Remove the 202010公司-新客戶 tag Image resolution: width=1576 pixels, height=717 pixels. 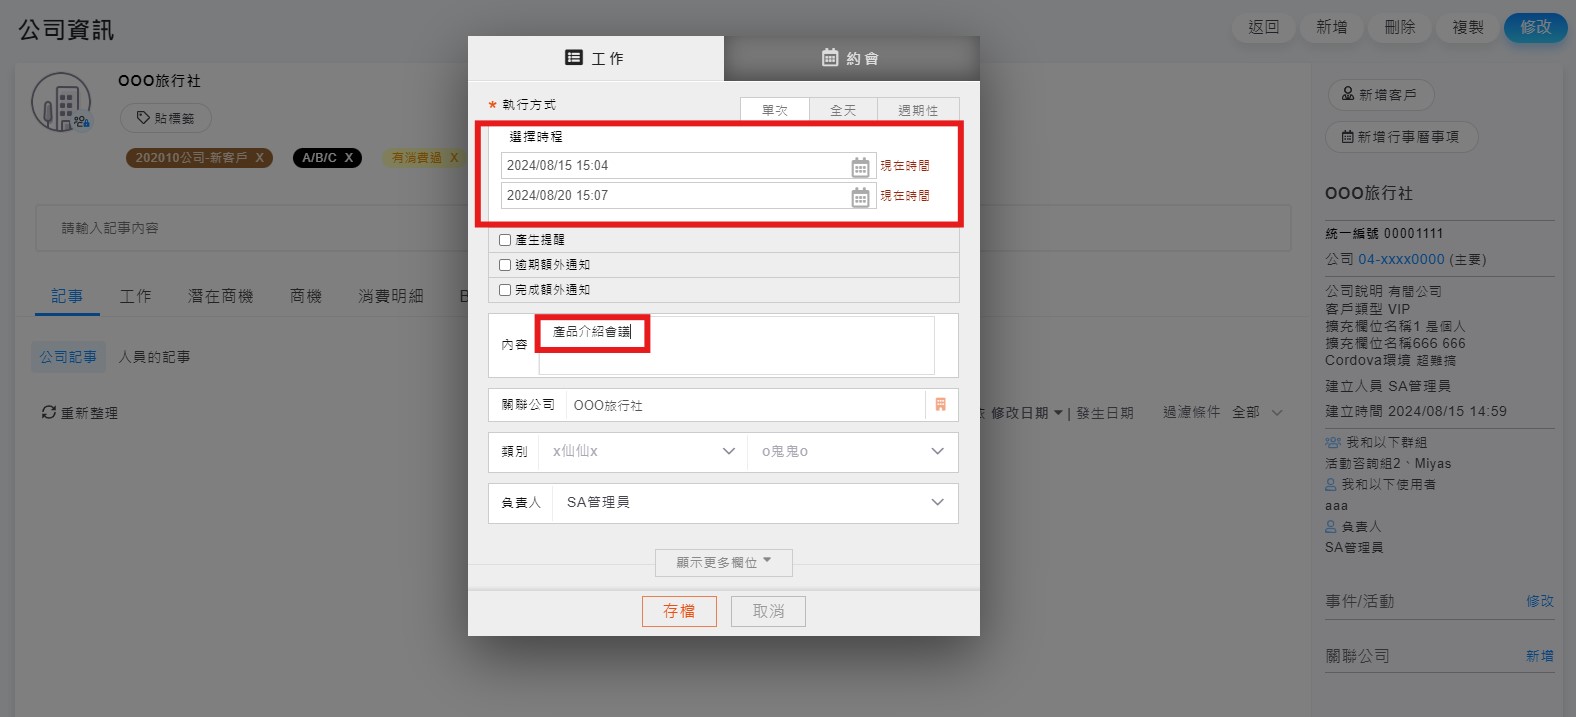point(260,158)
